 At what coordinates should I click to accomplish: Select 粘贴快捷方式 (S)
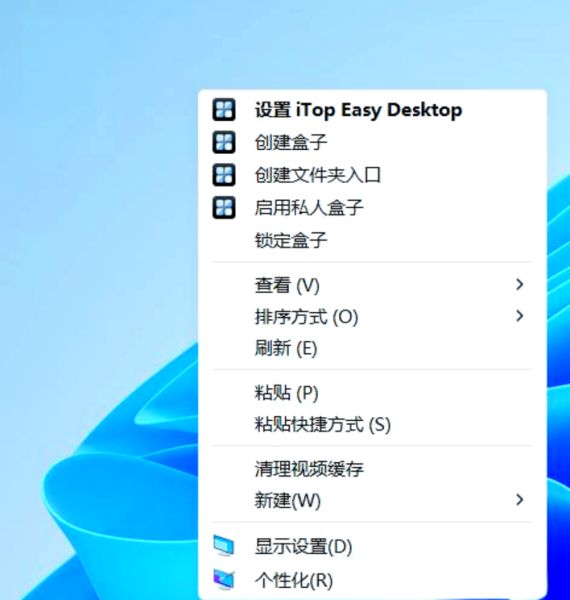pos(372,424)
